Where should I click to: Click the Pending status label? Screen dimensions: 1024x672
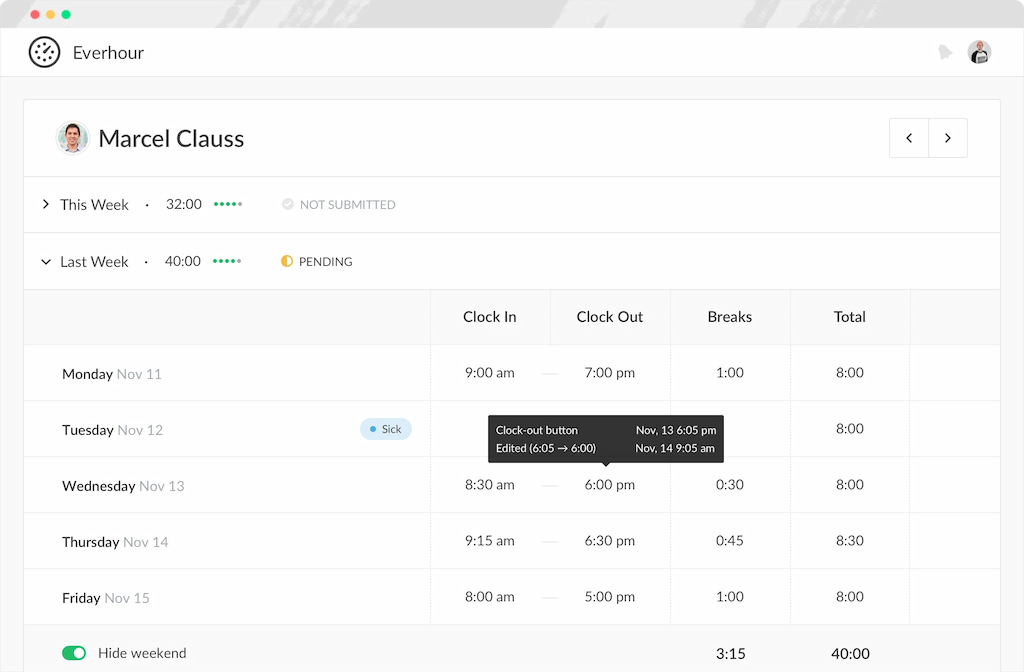(x=324, y=261)
